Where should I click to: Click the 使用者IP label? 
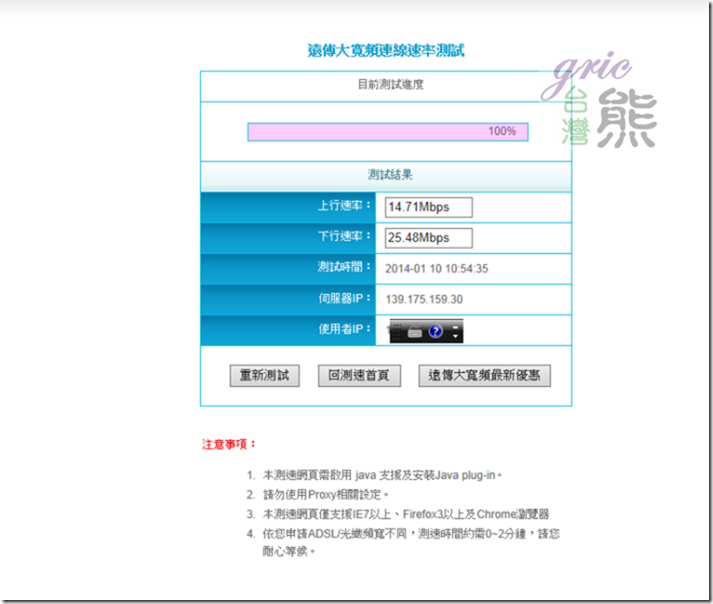point(345,329)
